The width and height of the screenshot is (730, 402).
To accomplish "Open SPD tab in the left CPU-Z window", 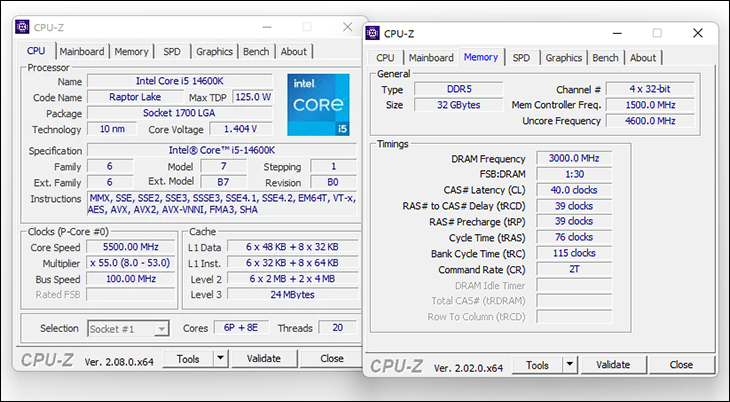I will (172, 51).
